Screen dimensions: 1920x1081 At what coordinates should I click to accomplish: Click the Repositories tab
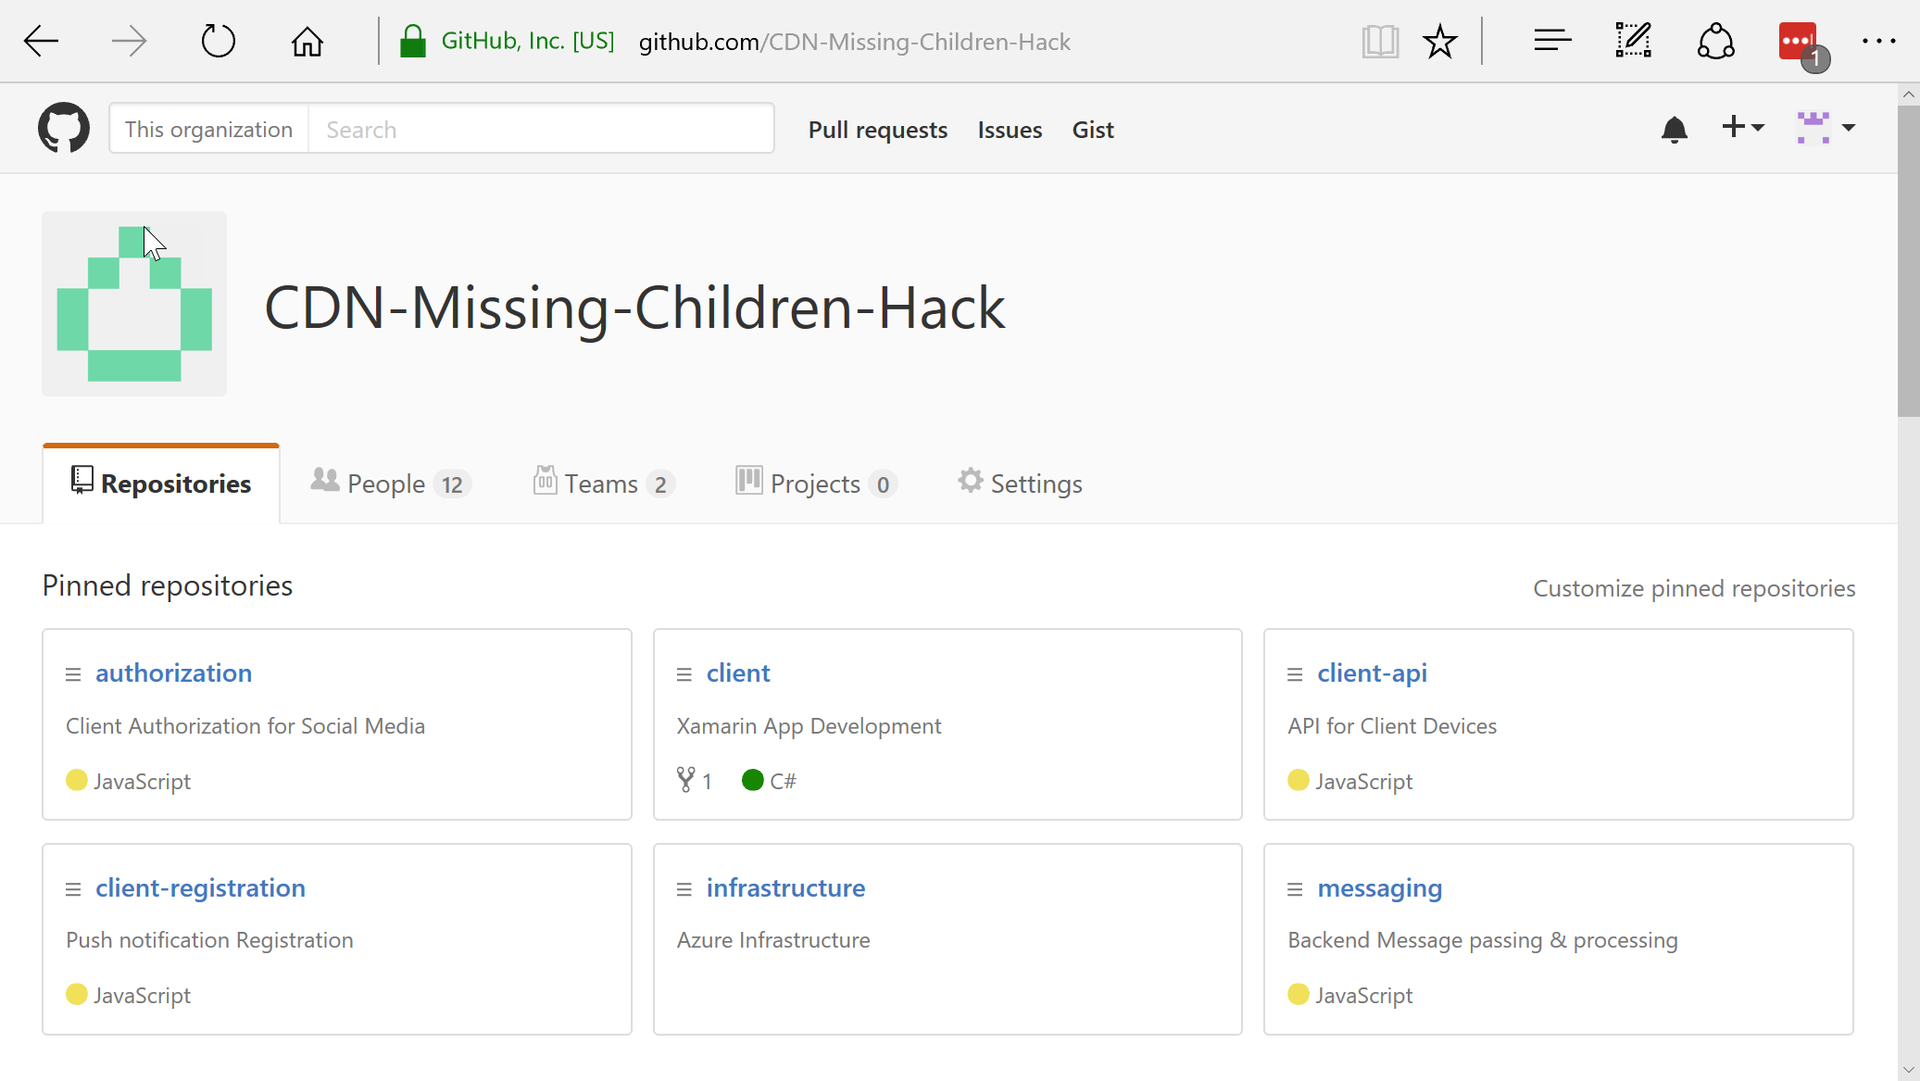point(160,482)
